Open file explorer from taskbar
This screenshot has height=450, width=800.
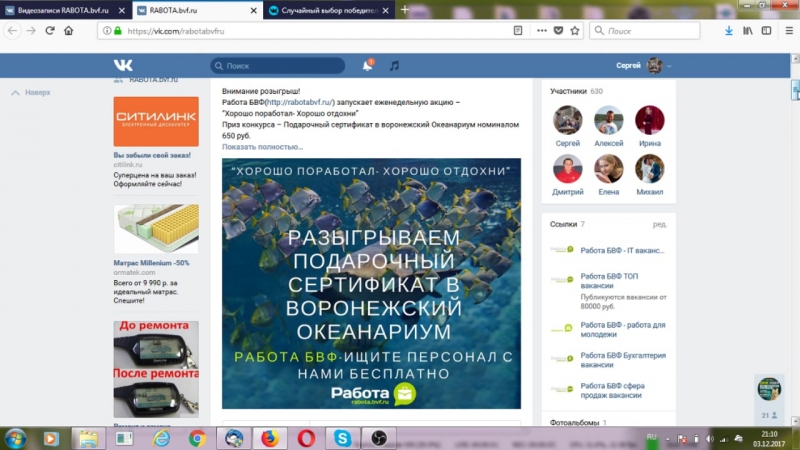pos(88,438)
